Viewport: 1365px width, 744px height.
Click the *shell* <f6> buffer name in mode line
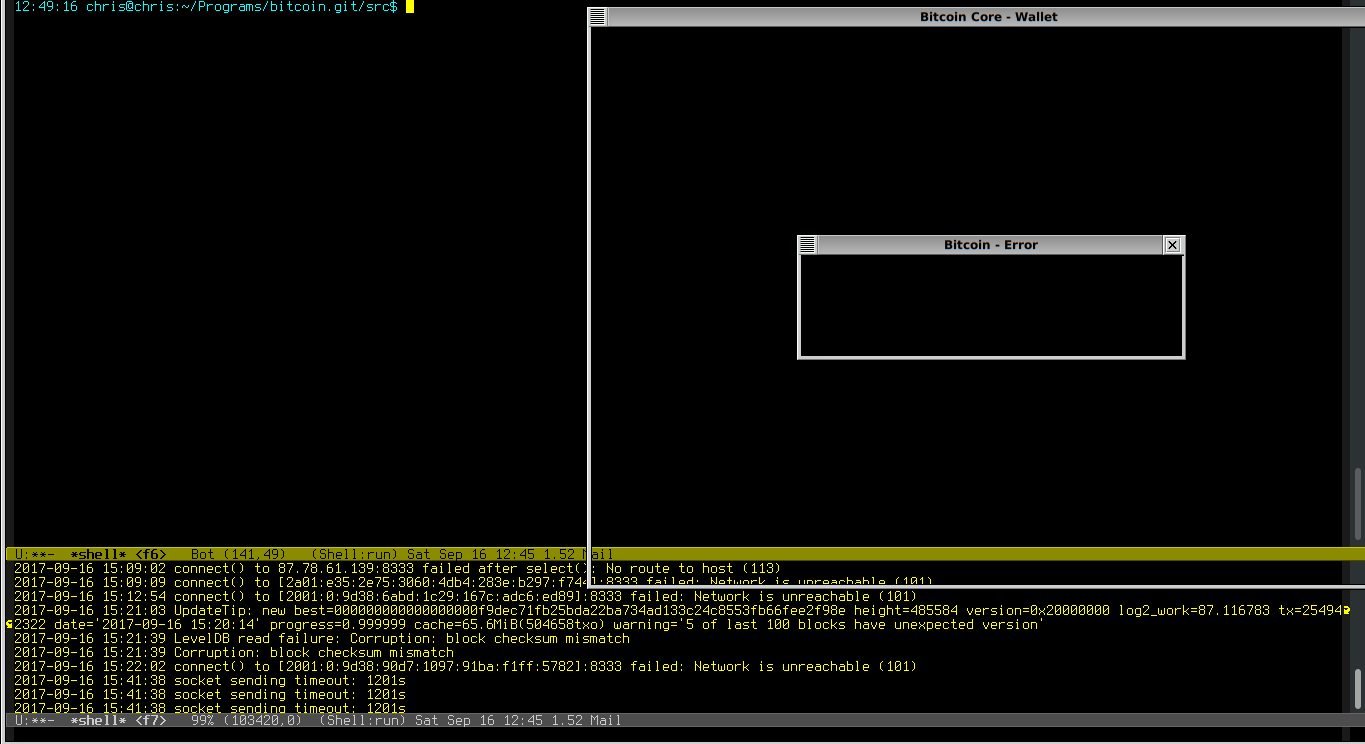[118, 554]
